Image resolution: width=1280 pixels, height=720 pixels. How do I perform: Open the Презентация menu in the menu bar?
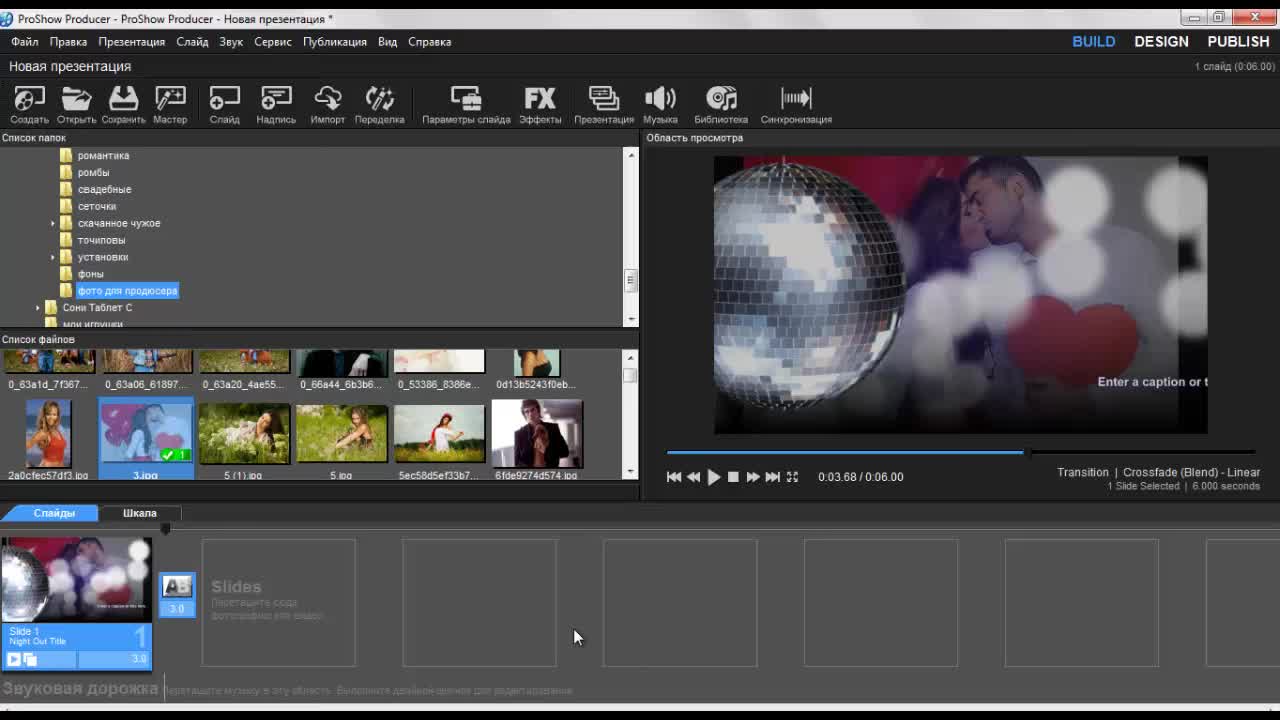click(x=131, y=42)
